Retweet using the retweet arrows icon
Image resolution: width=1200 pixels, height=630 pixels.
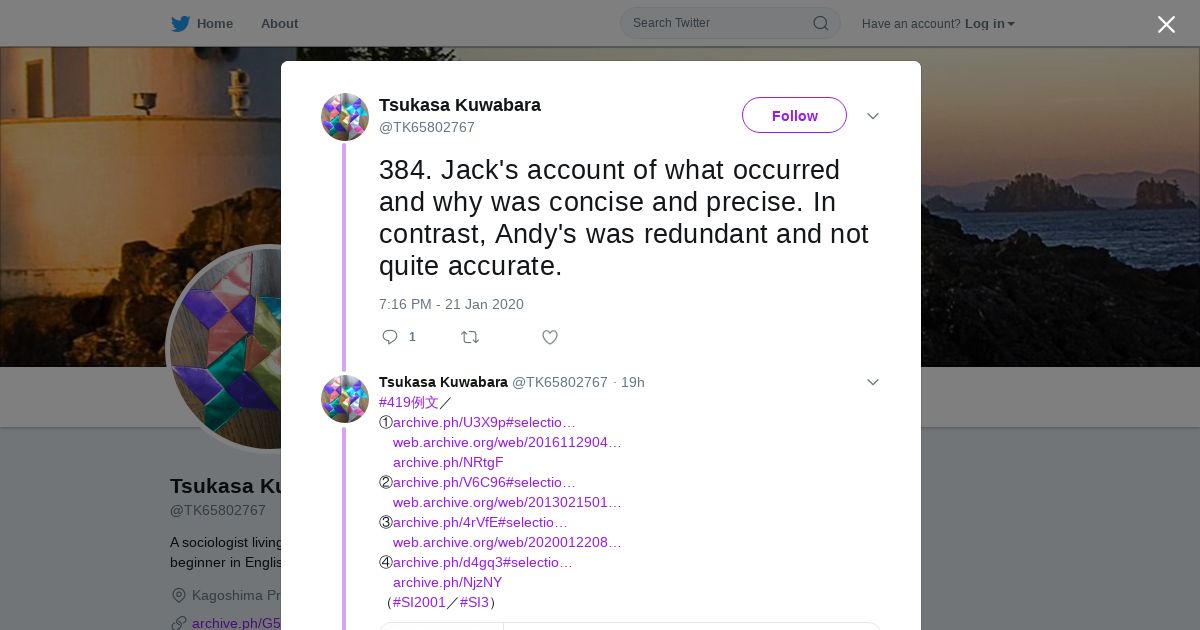(470, 337)
